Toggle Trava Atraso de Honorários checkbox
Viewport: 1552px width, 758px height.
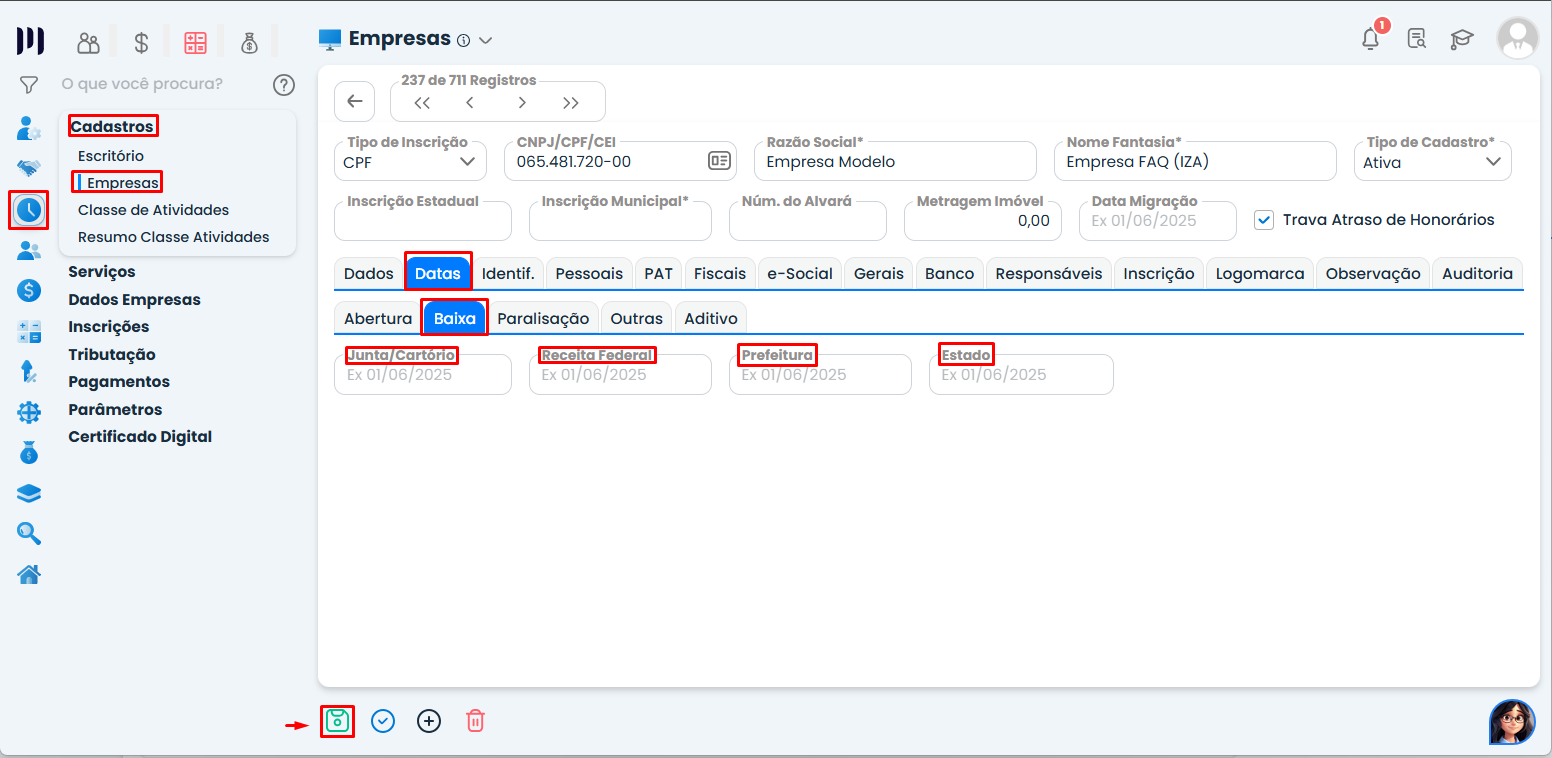(x=1264, y=220)
